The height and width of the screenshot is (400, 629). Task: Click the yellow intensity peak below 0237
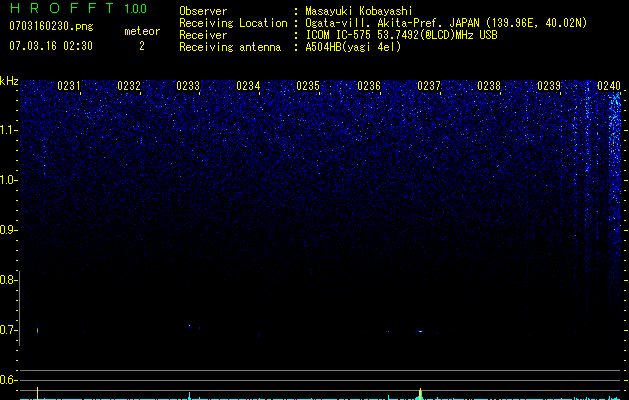tap(420, 393)
